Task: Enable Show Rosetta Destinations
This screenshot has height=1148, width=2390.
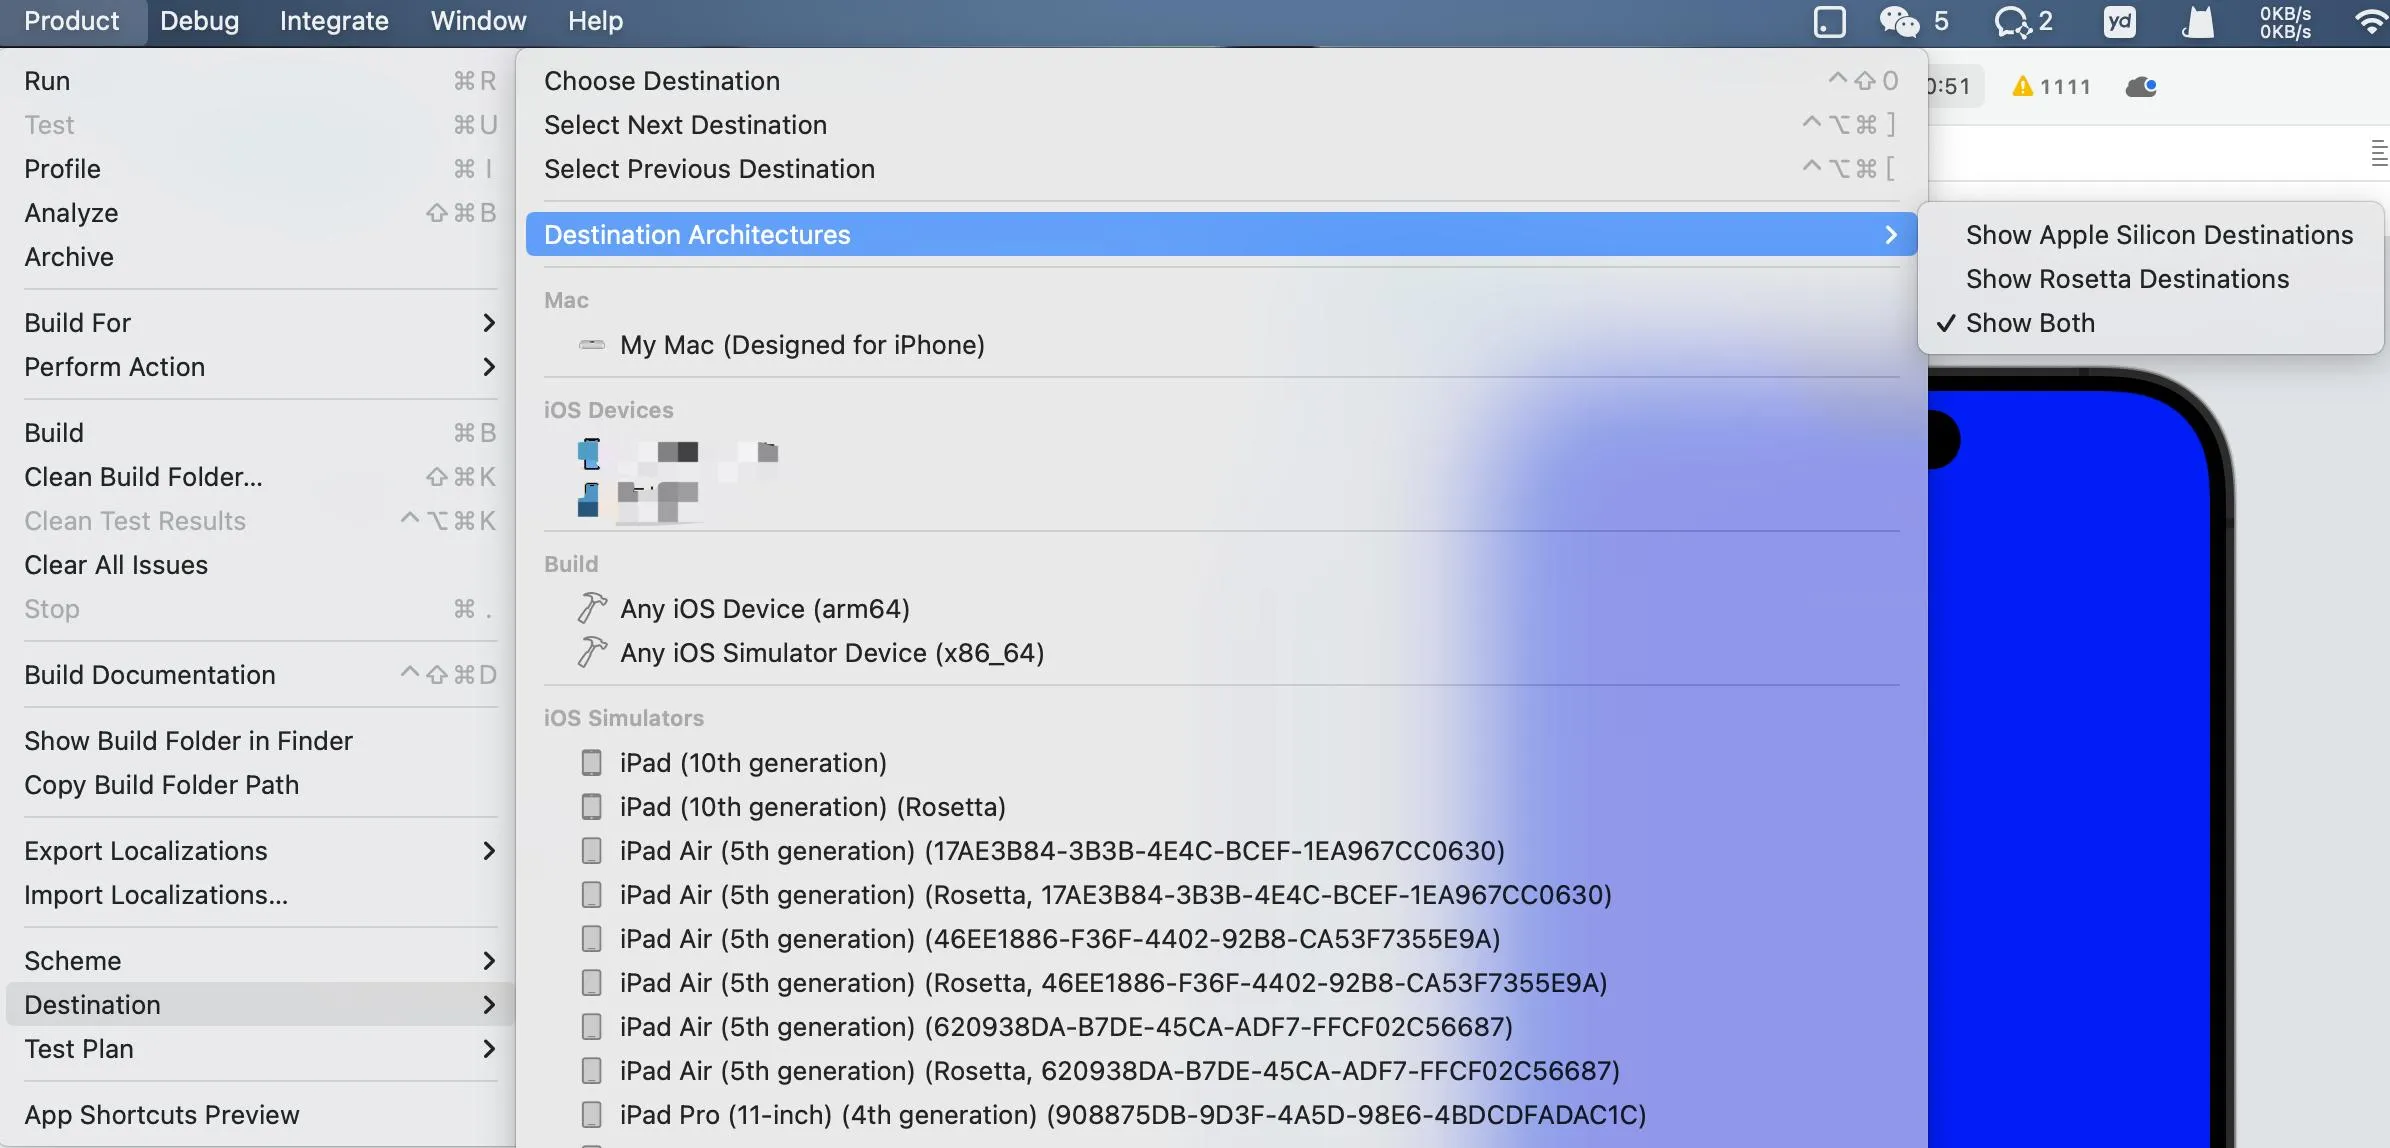Action: pos(2126,279)
